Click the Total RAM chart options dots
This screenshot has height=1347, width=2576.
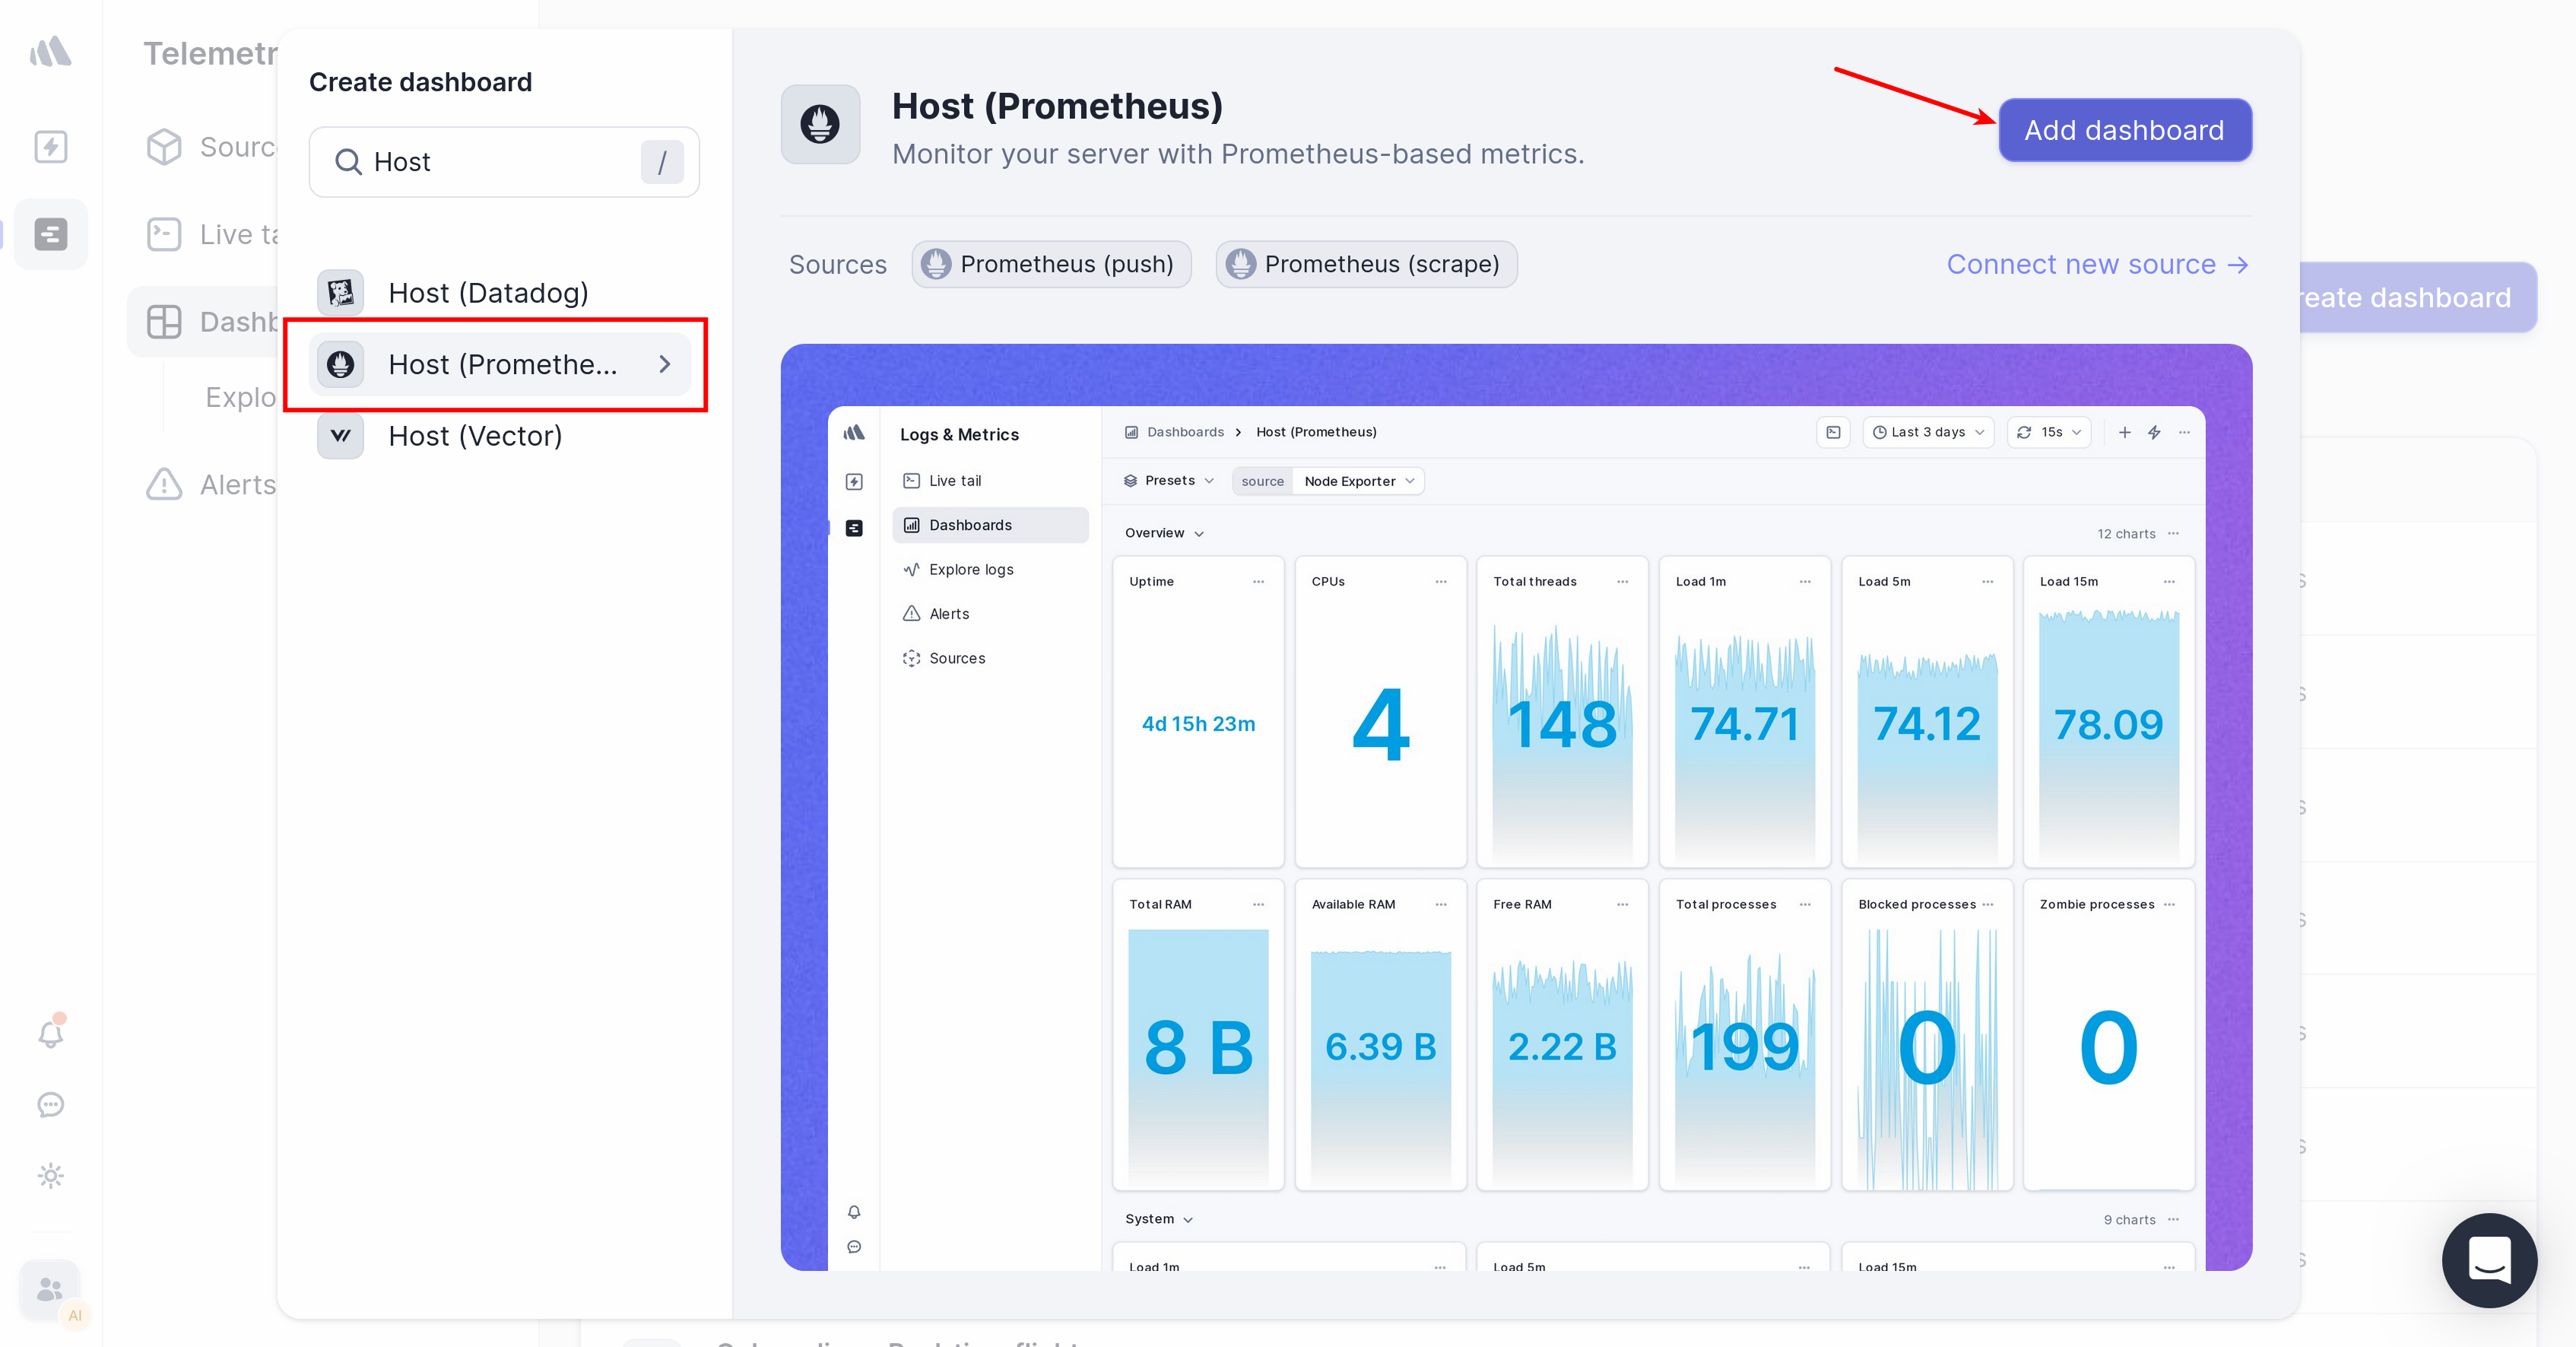[x=1258, y=904]
